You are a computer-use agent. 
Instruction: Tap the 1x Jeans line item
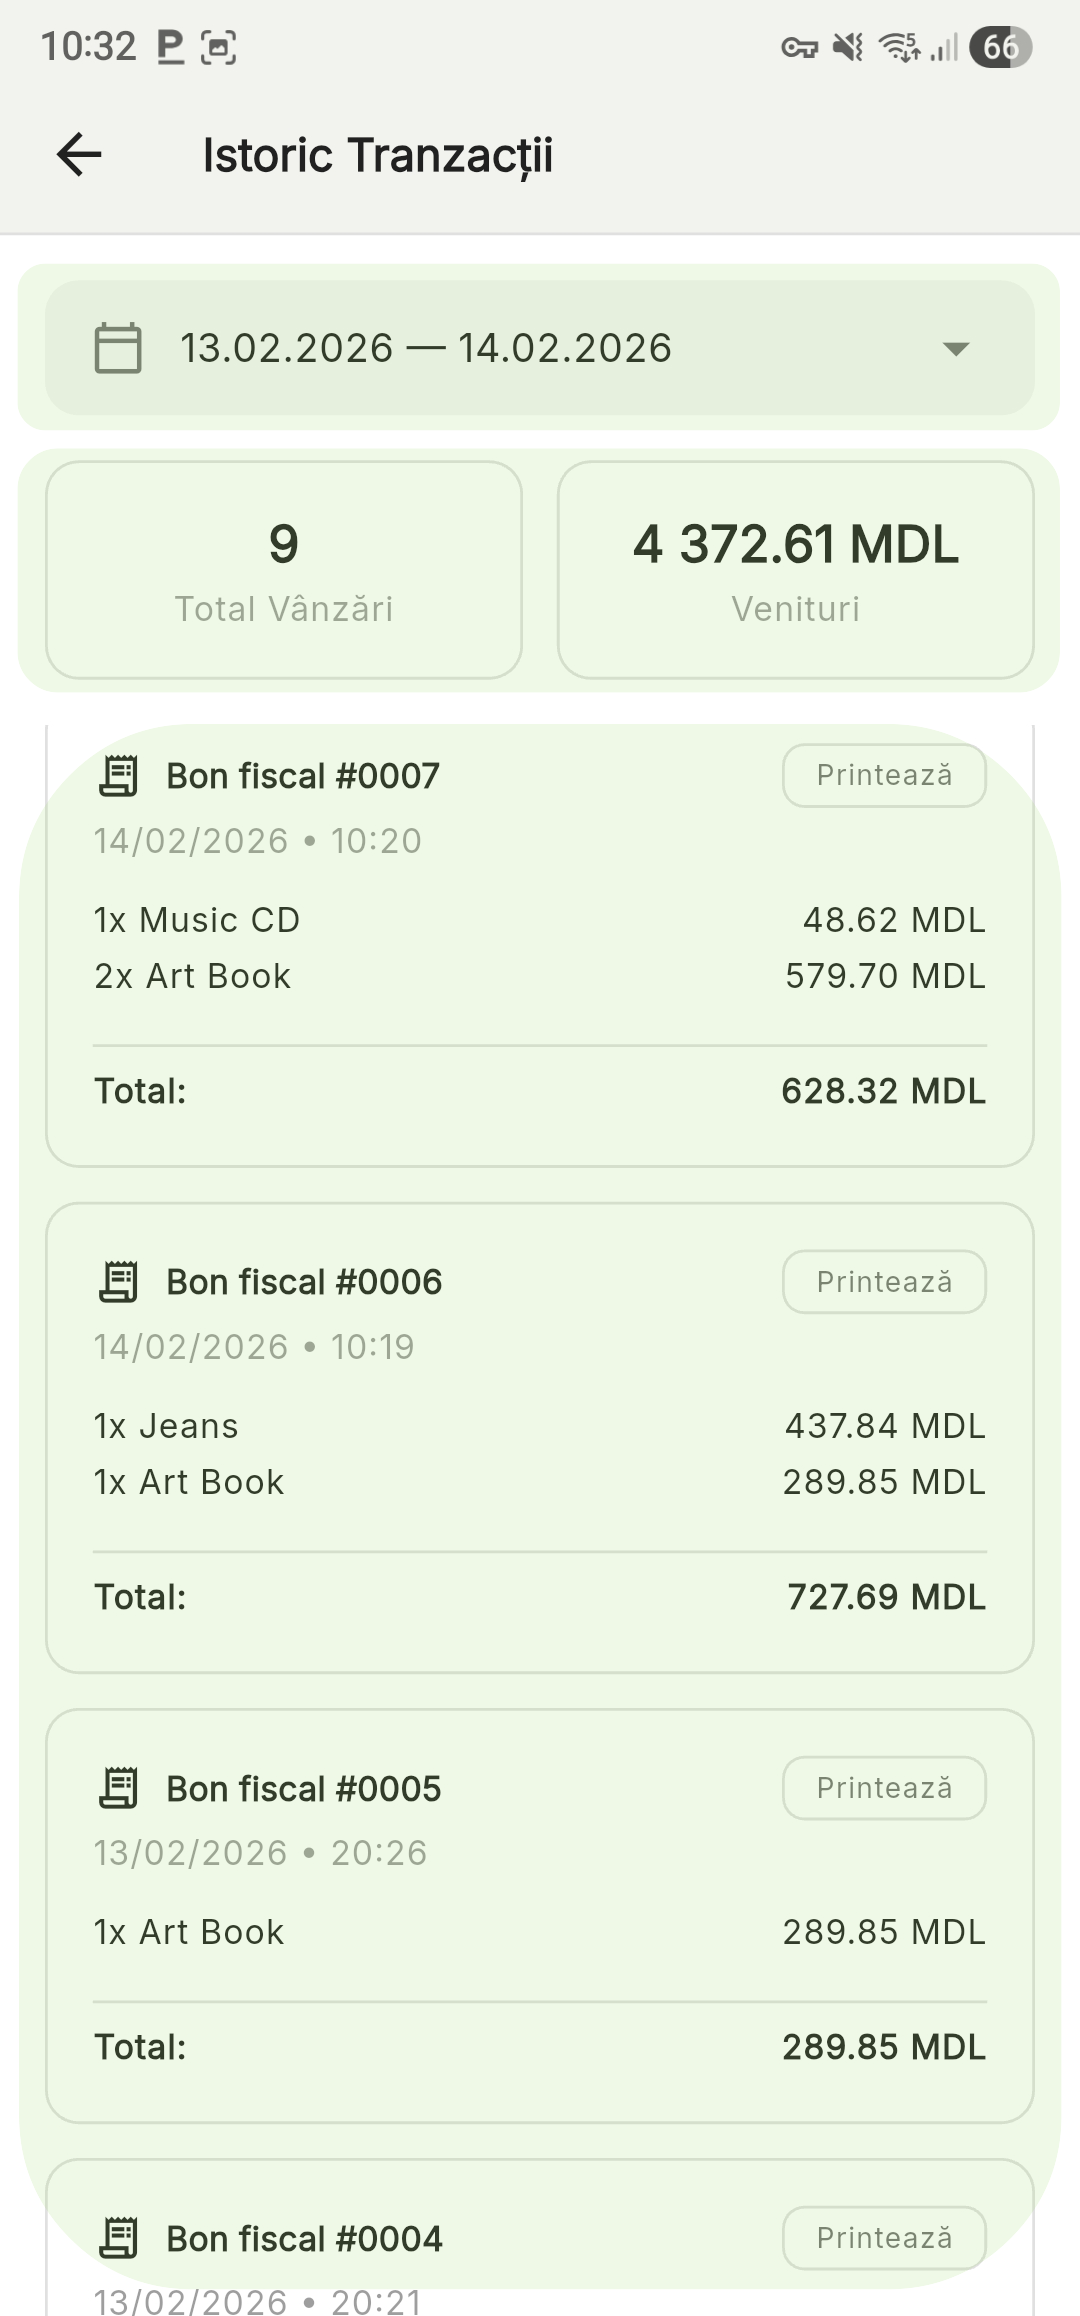point(167,1426)
